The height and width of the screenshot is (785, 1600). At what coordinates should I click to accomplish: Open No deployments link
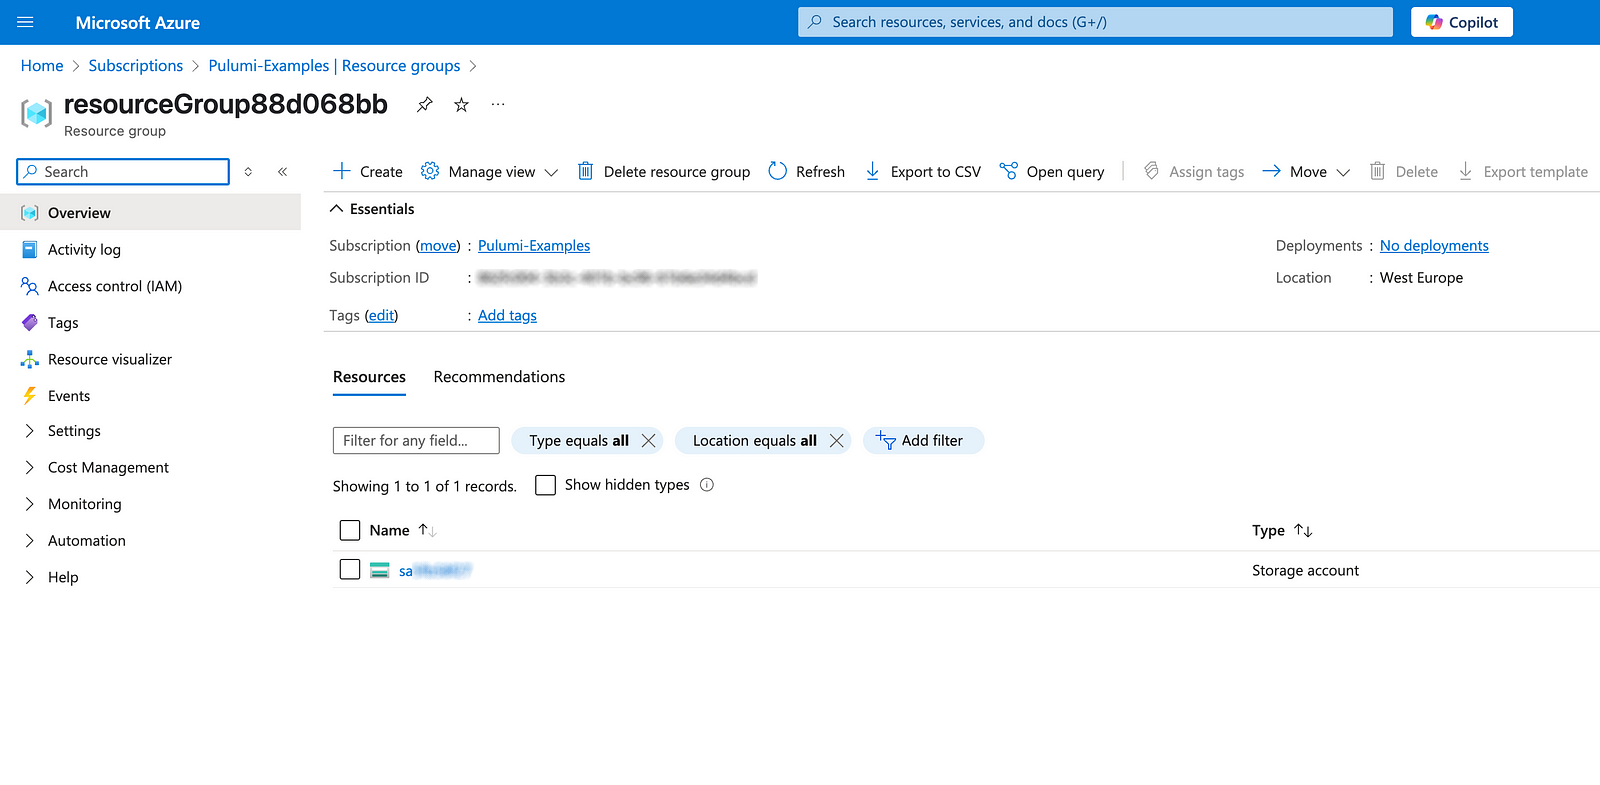coord(1434,246)
